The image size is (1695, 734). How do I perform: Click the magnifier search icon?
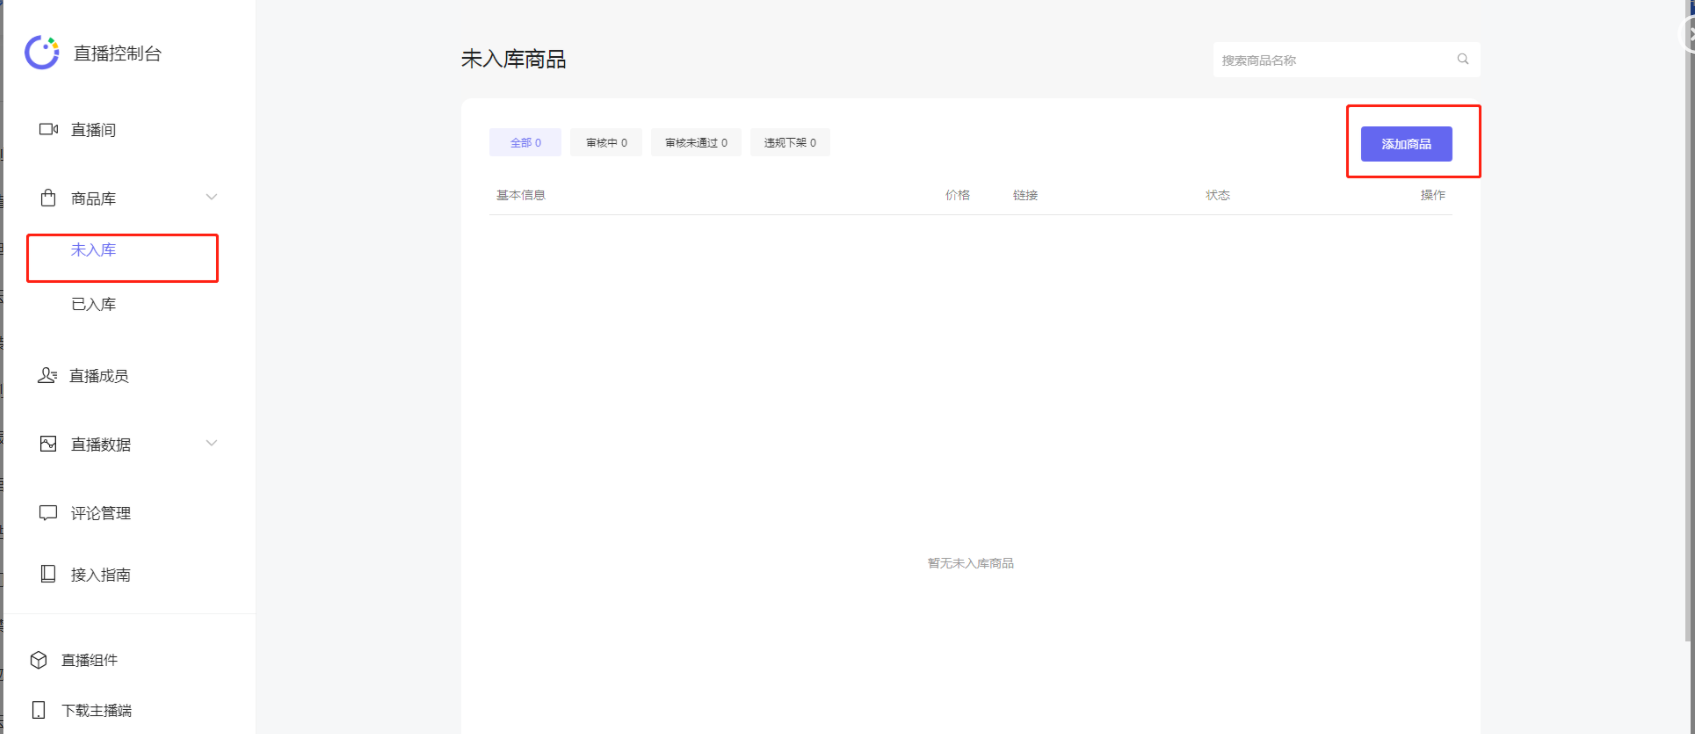click(1462, 60)
